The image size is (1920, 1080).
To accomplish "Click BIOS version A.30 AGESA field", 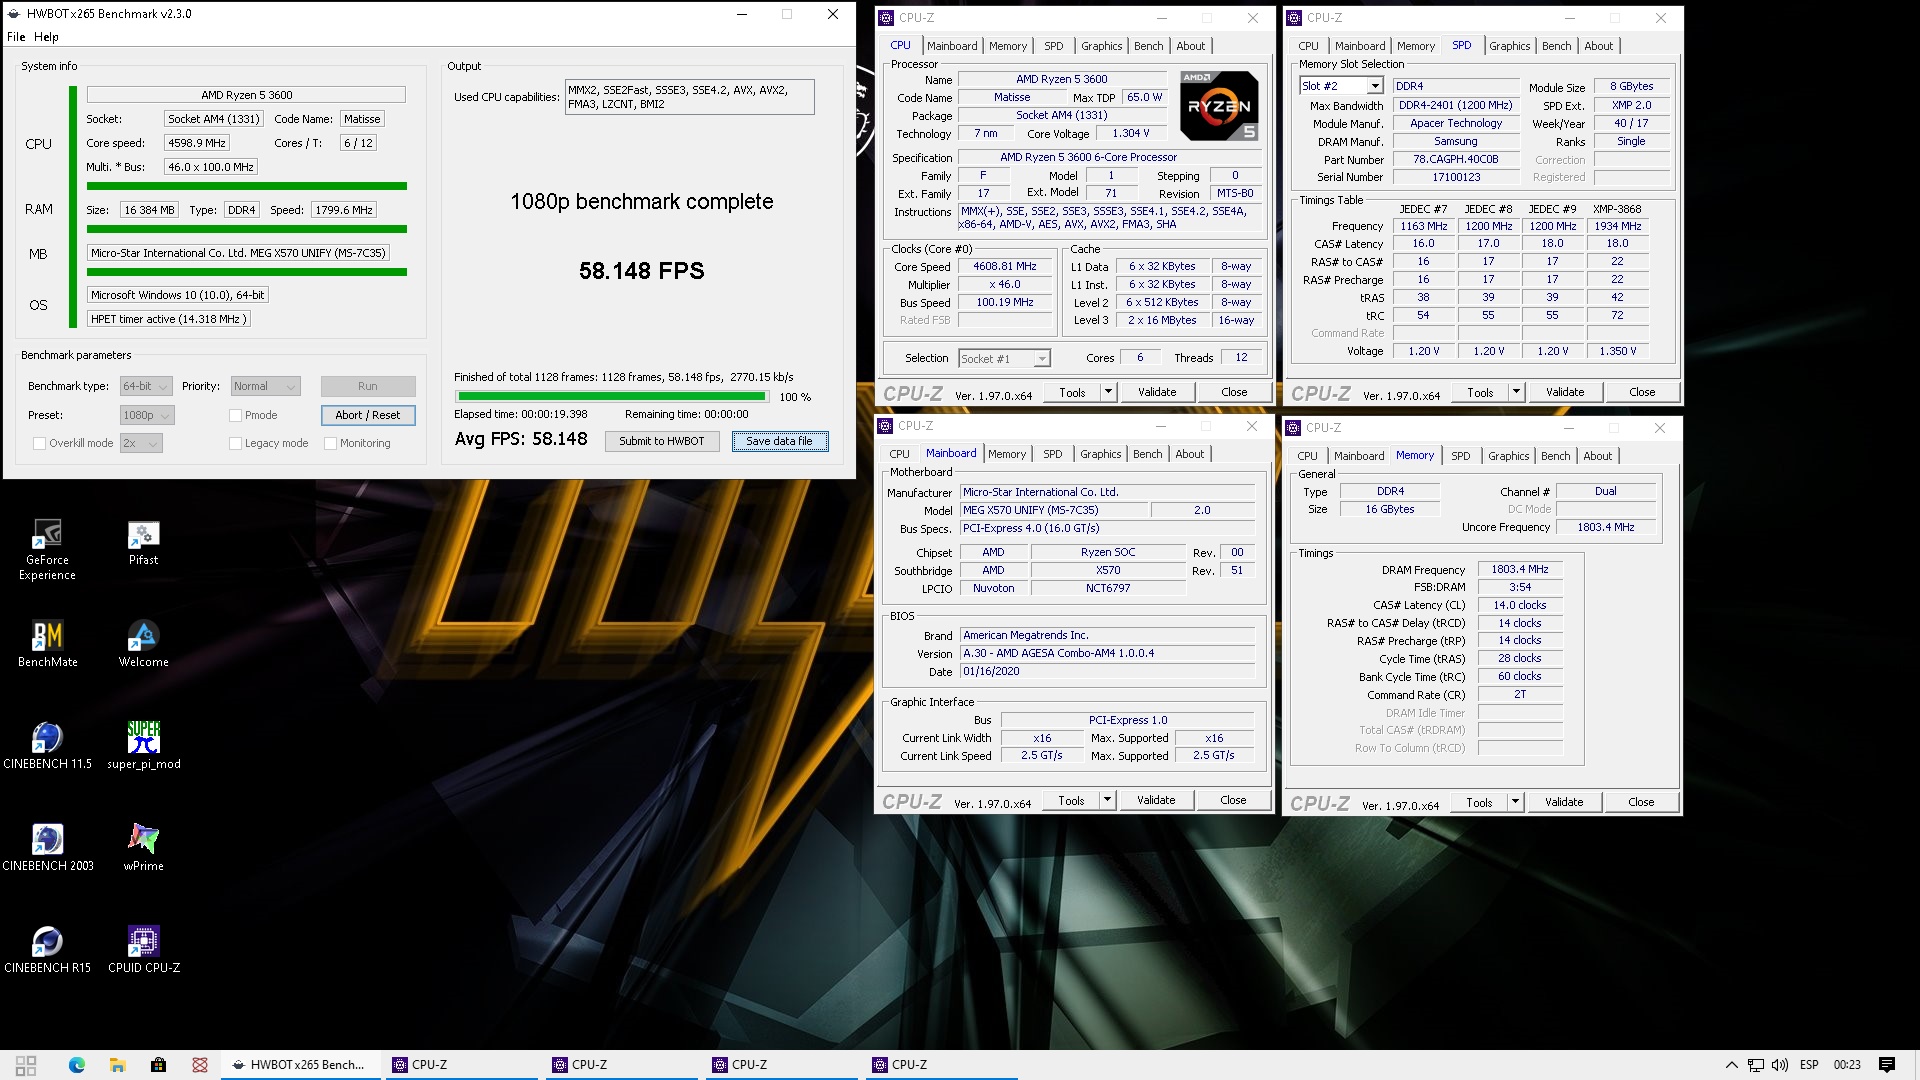I will tap(1107, 653).
